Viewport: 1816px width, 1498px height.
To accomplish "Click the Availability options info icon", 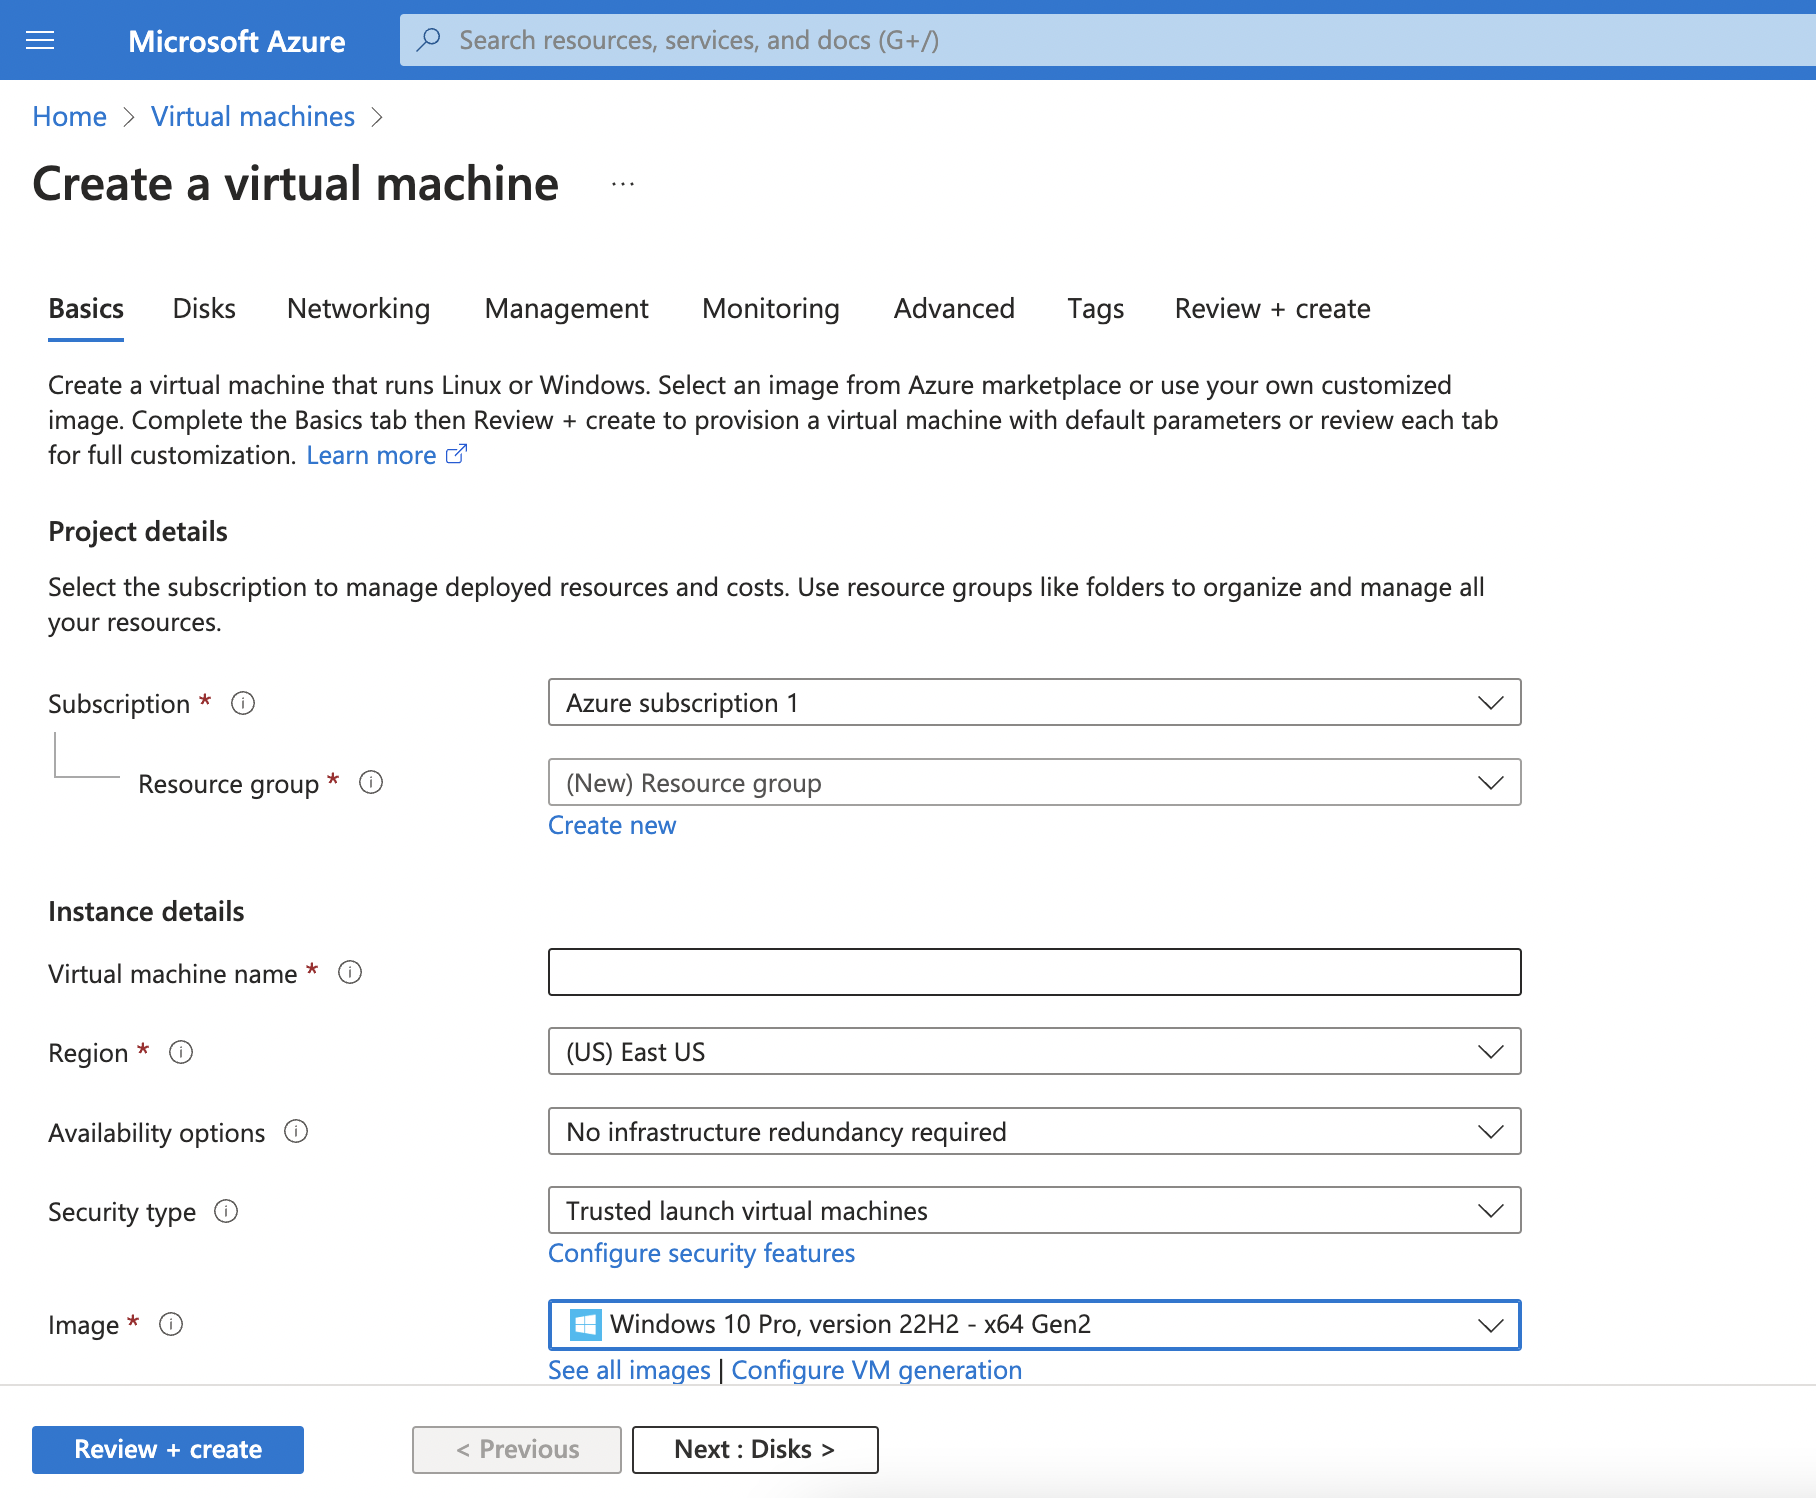I will coord(296,1131).
